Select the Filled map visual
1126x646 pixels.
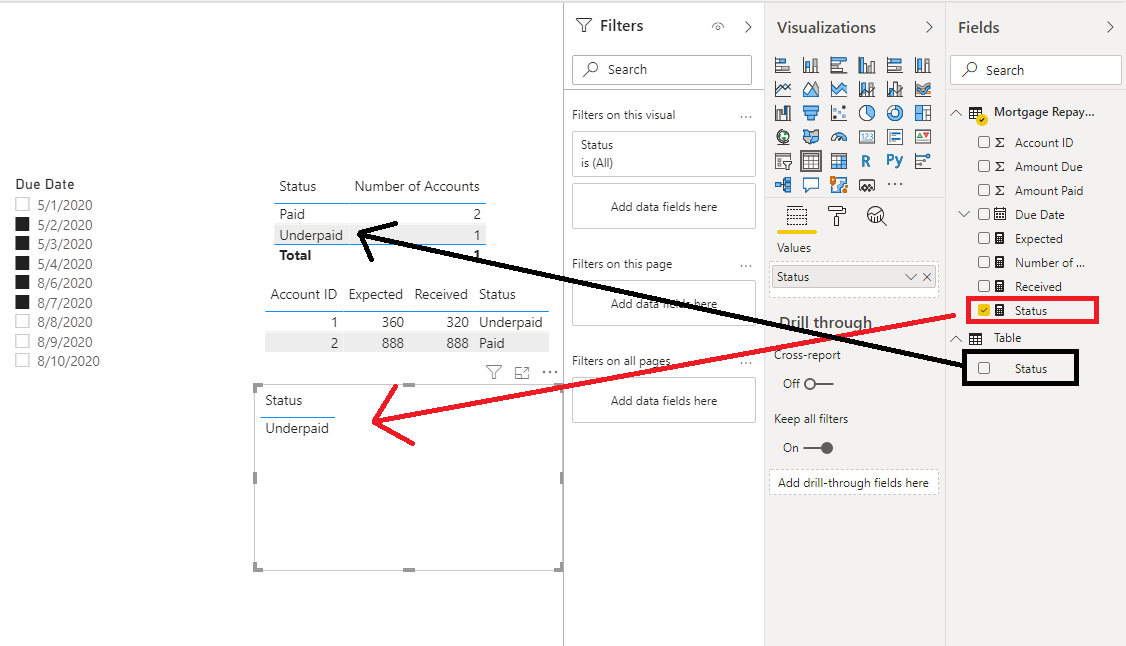click(811, 136)
